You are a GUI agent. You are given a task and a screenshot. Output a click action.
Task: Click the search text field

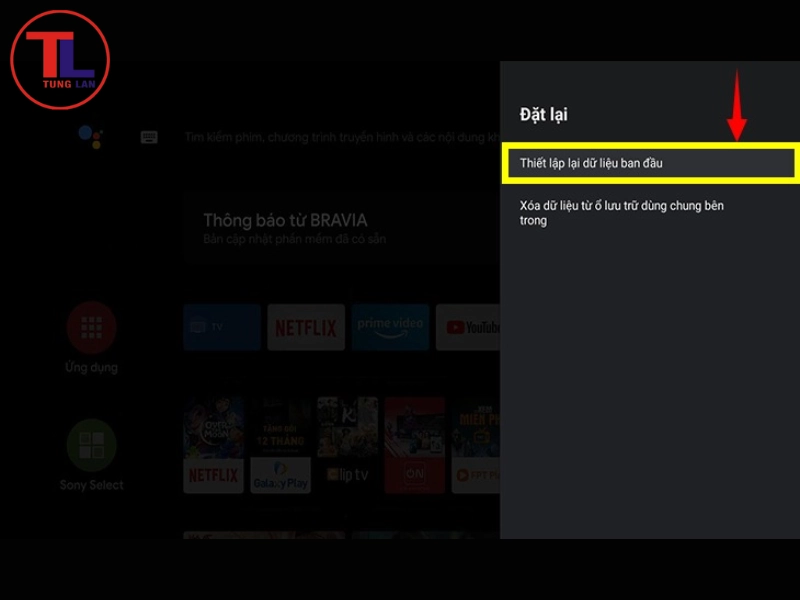[x=340, y=138]
